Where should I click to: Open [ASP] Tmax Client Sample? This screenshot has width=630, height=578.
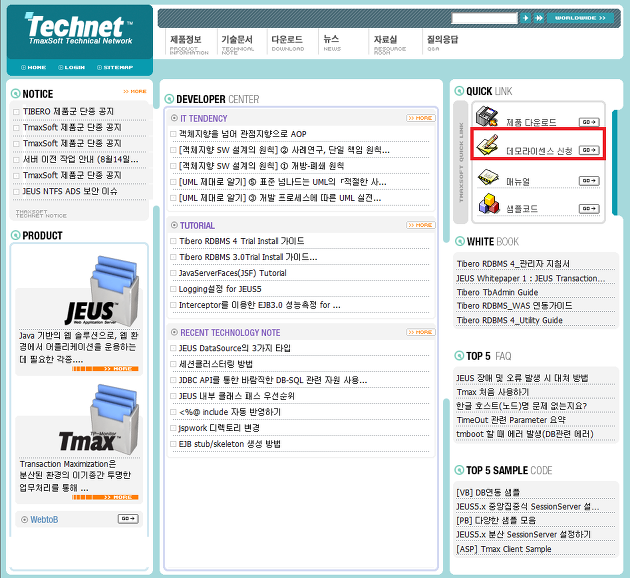pos(504,549)
